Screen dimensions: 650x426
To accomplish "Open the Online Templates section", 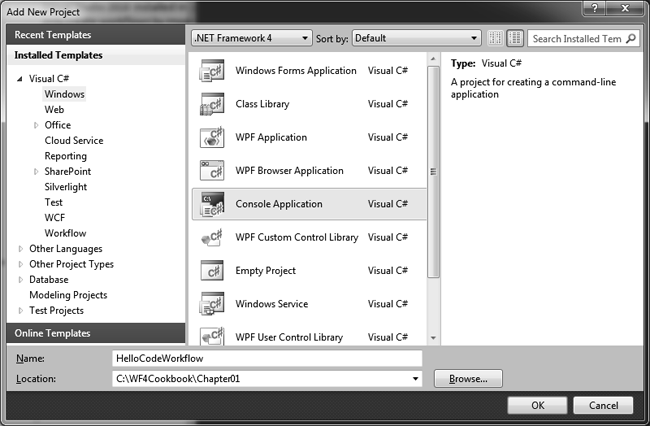I will (96, 333).
